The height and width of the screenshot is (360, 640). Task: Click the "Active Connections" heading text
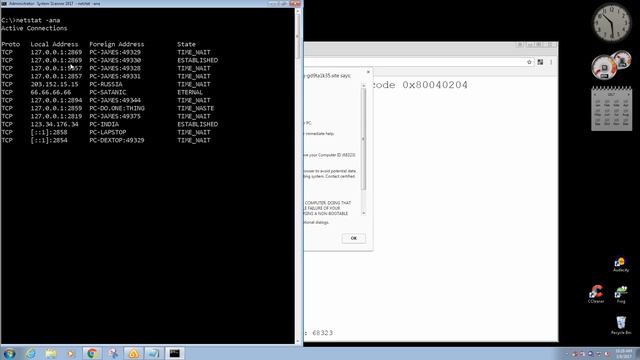(34, 28)
